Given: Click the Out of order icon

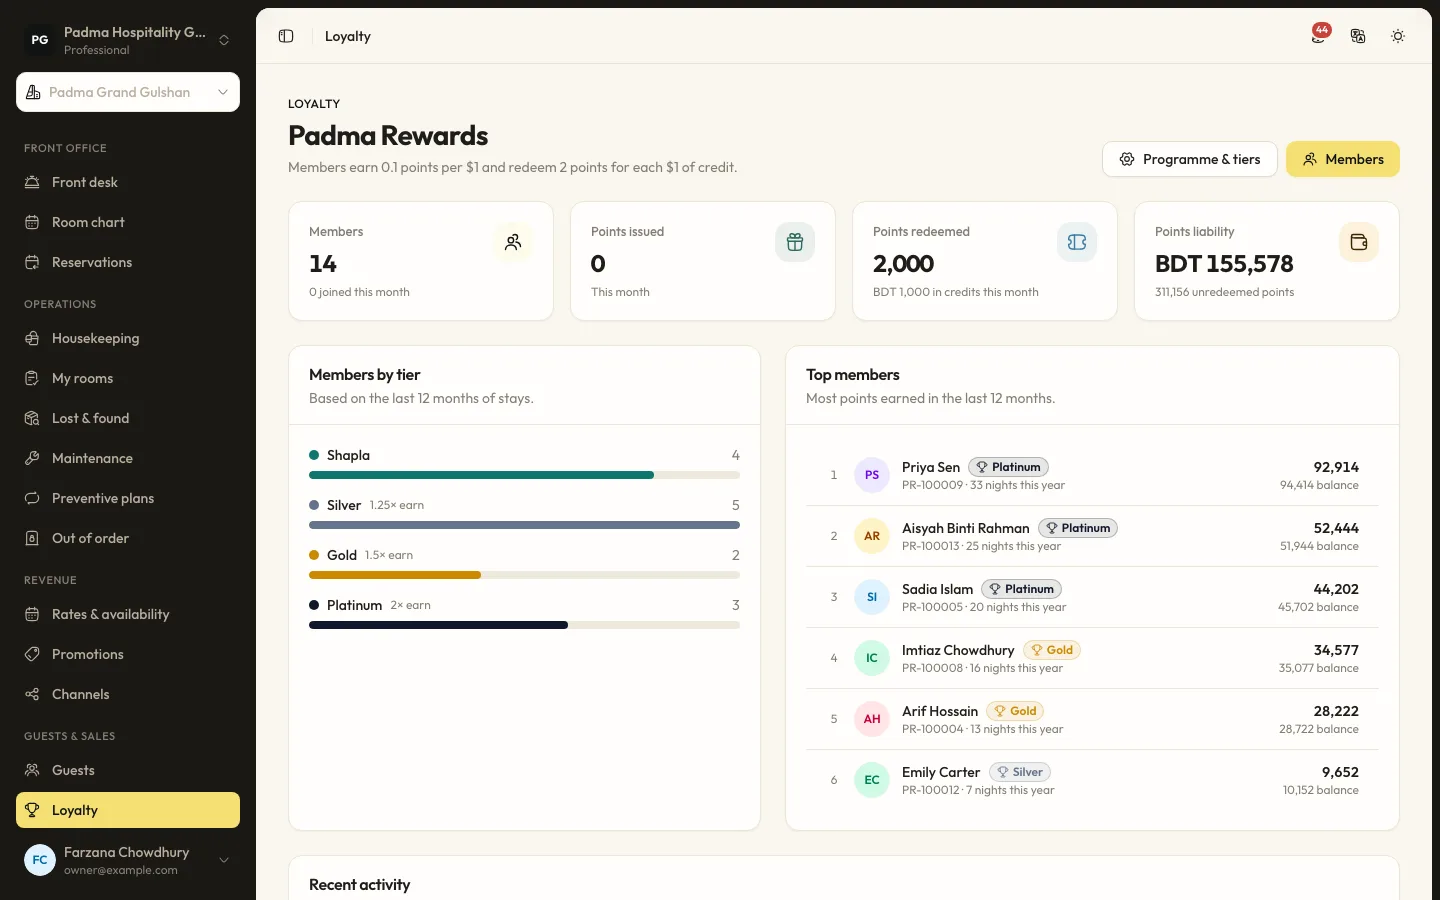Looking at the screenshot, I should (x=32, y=538).
